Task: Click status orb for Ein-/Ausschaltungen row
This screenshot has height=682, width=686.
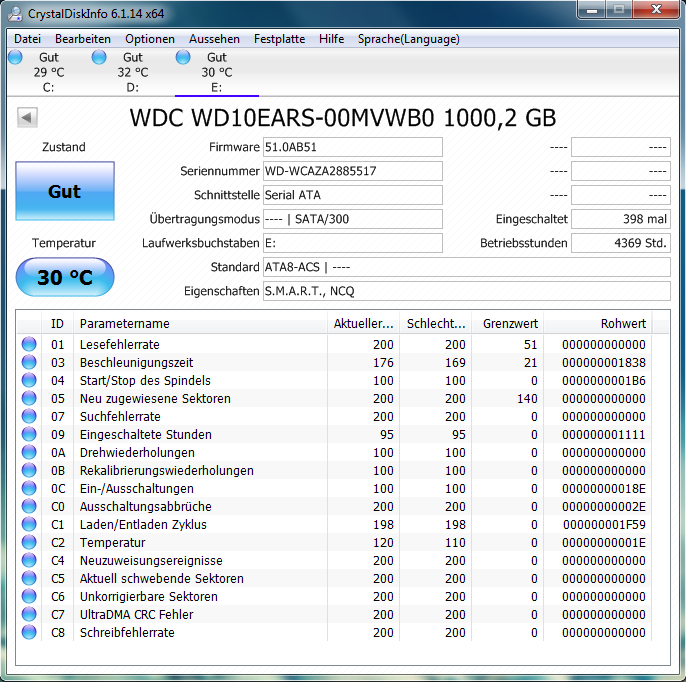Action: (x=29, y=488)
